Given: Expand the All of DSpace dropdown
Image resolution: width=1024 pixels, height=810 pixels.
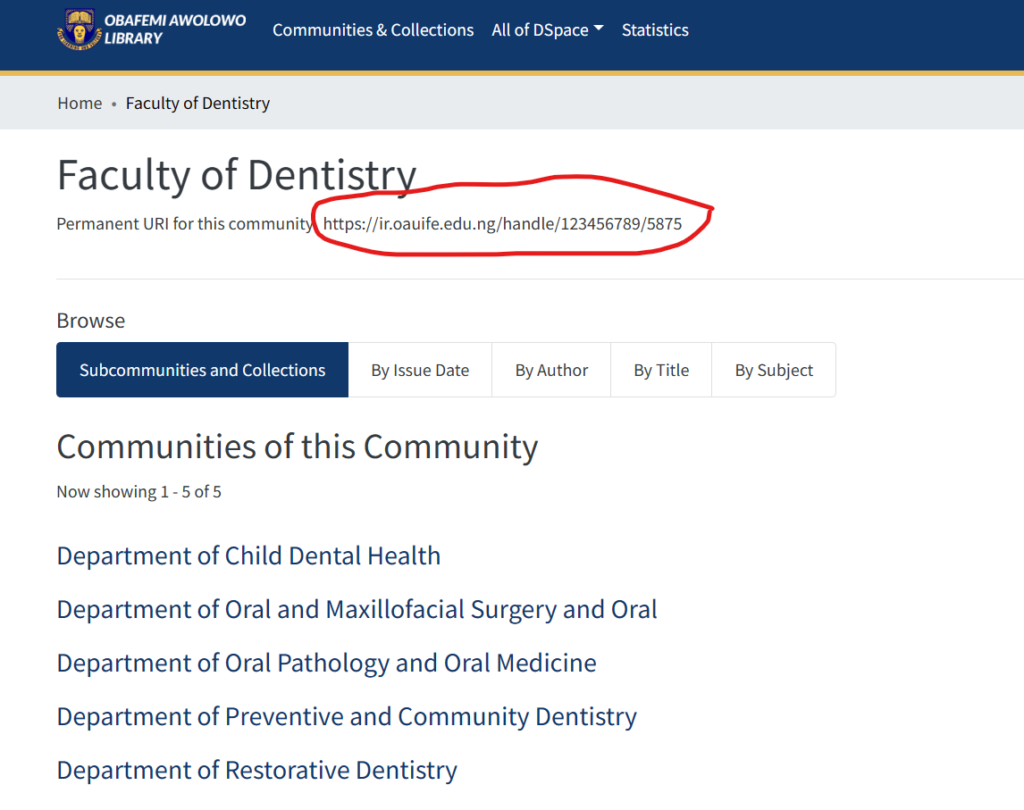Looking at the screenshot, I should (x=547, y=30).
